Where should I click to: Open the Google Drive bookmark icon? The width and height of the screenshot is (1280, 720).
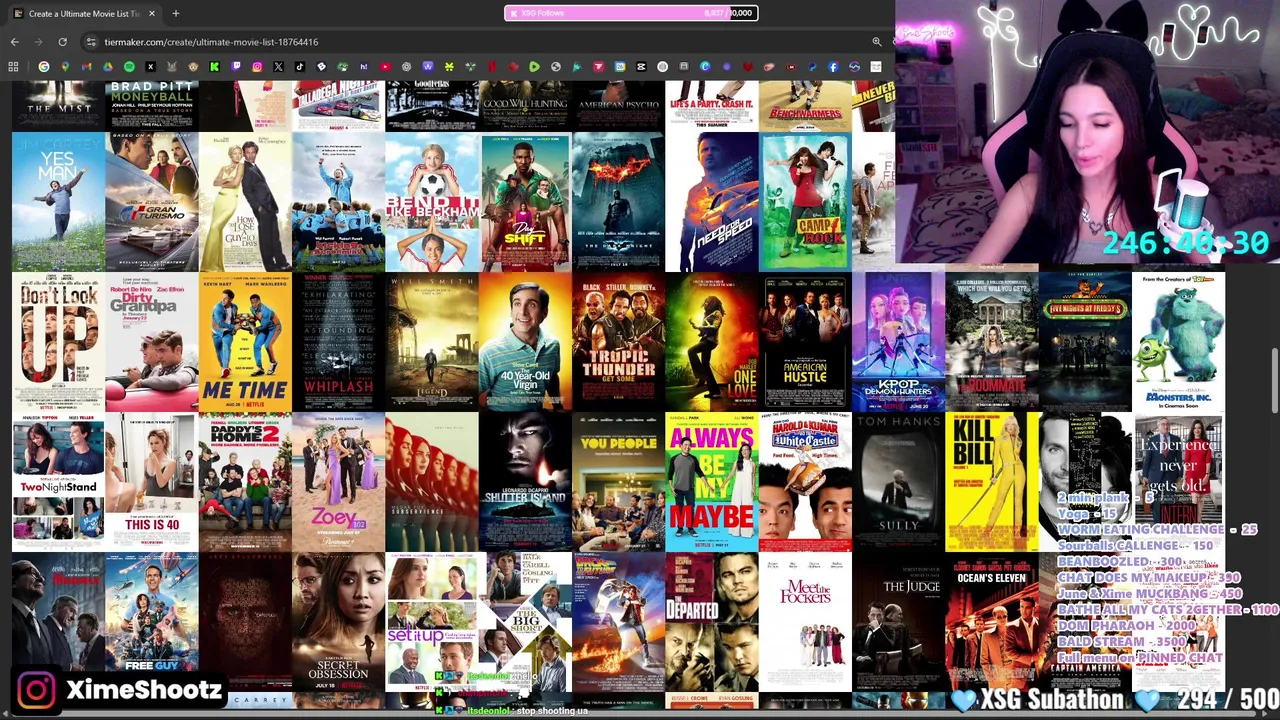108,67
